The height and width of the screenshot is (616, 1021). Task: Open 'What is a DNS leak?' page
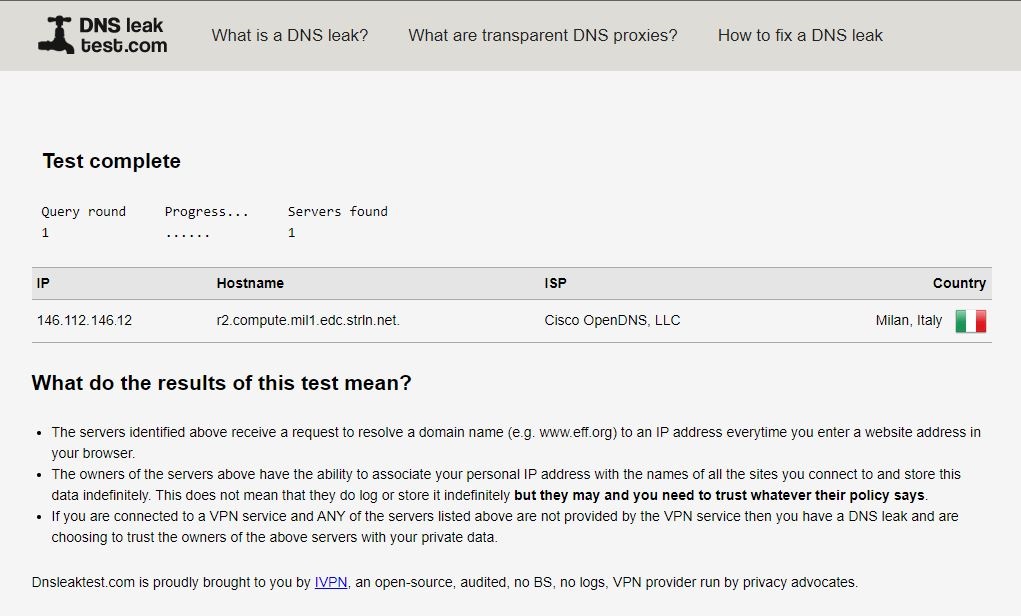click(x=290, y=35)
